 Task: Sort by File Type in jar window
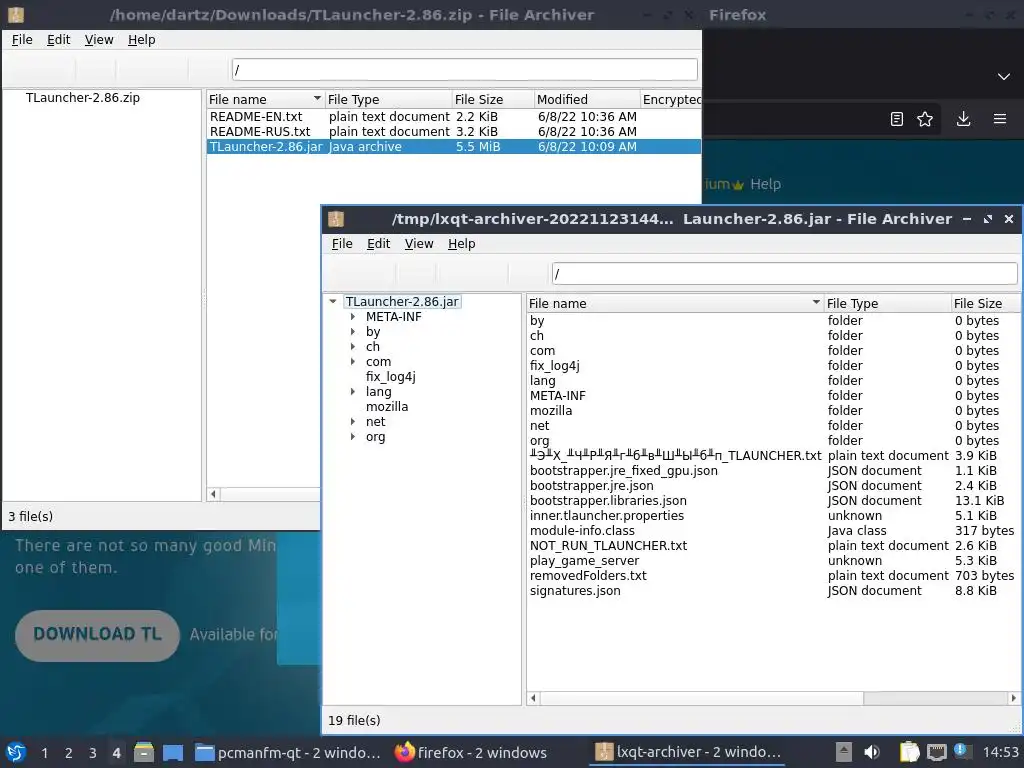[x=887, y=304]
